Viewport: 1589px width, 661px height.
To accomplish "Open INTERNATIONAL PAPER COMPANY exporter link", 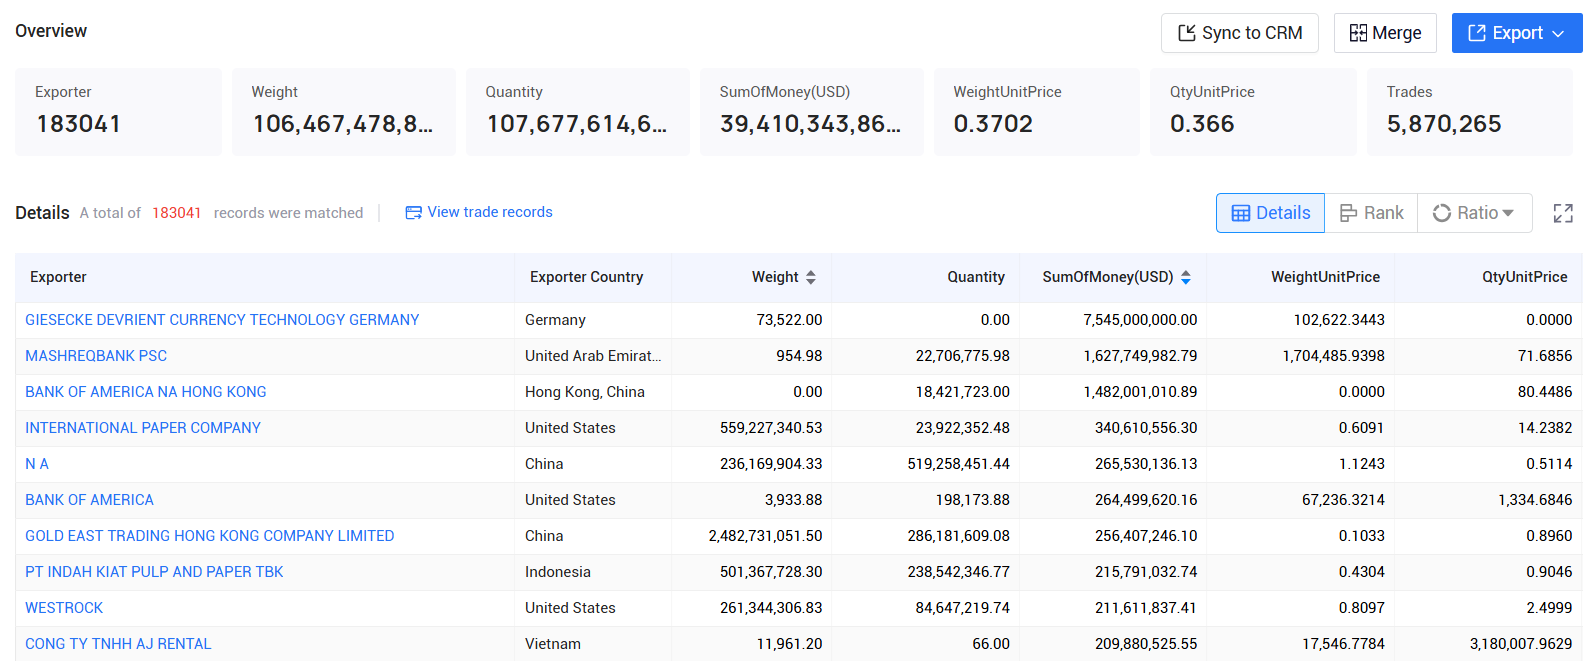I will pyautogui.click(x=143, y=428).
